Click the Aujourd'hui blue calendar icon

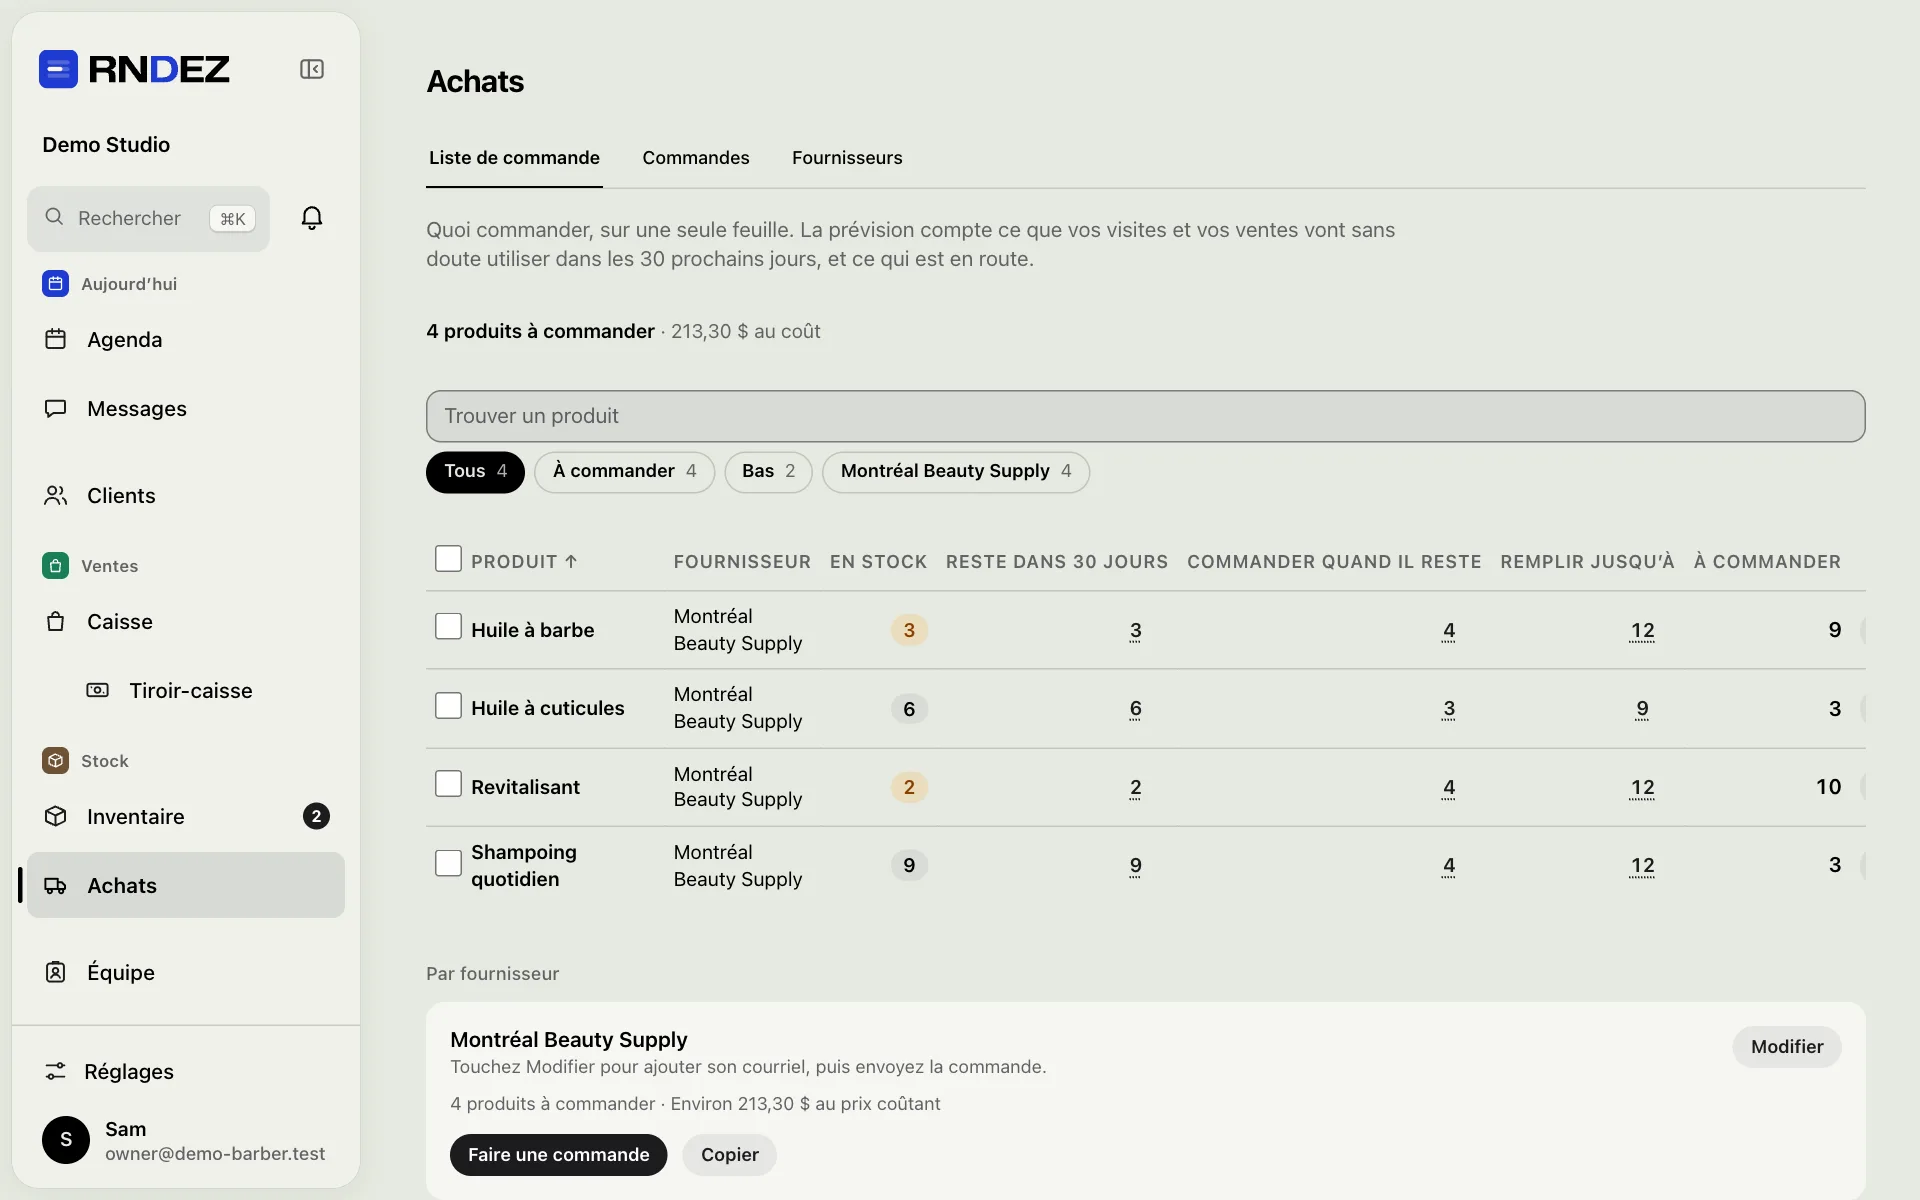tap(56, 284)
